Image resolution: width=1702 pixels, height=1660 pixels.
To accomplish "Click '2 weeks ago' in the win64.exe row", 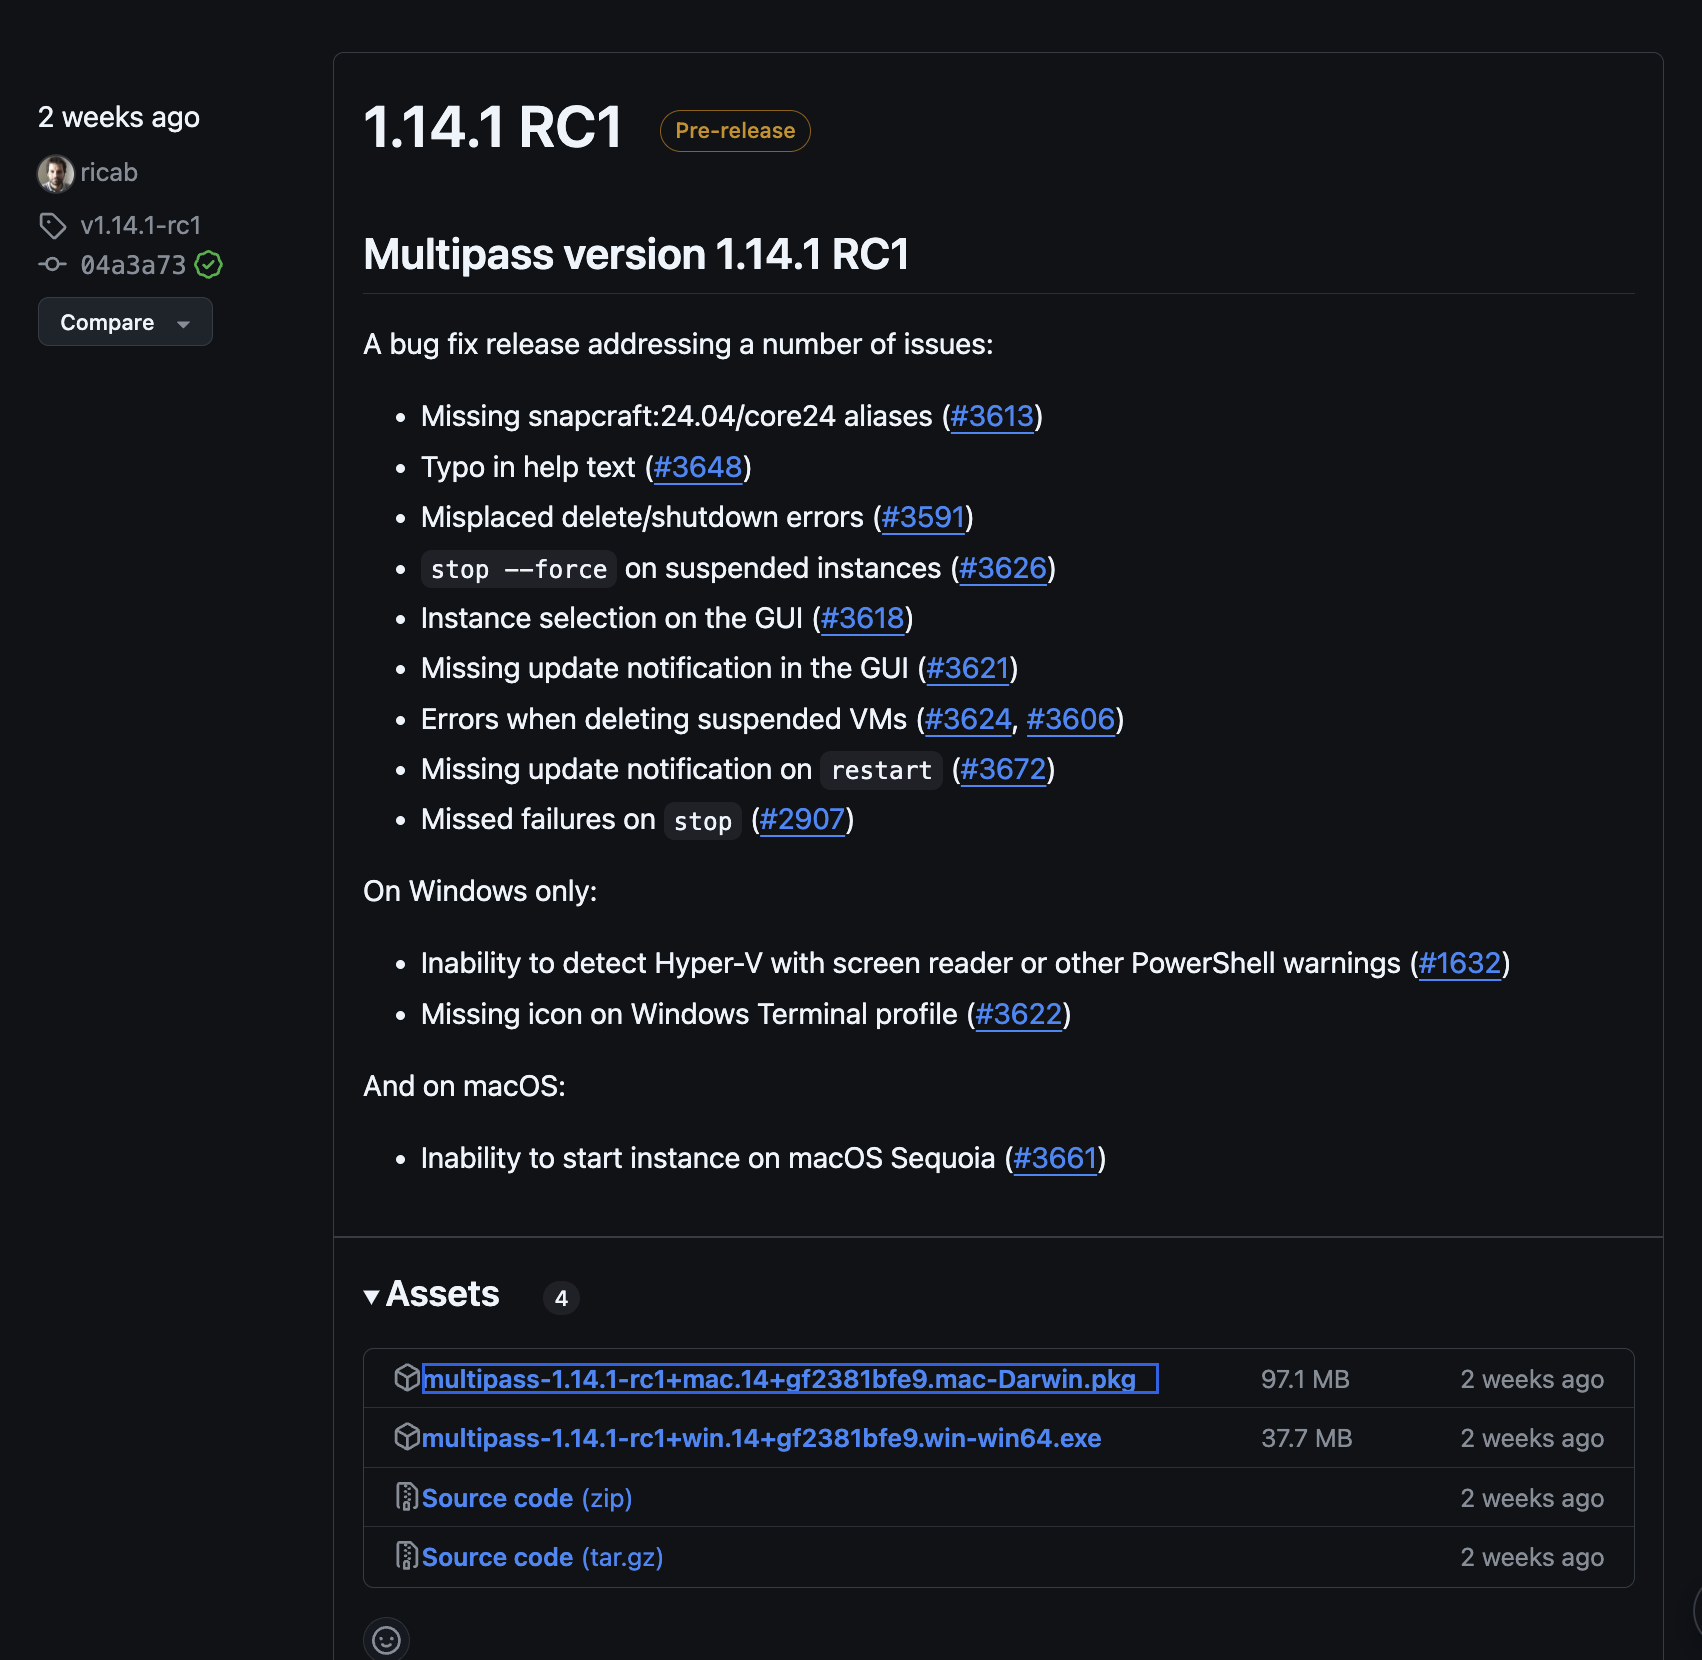I will point(1532,1437).
